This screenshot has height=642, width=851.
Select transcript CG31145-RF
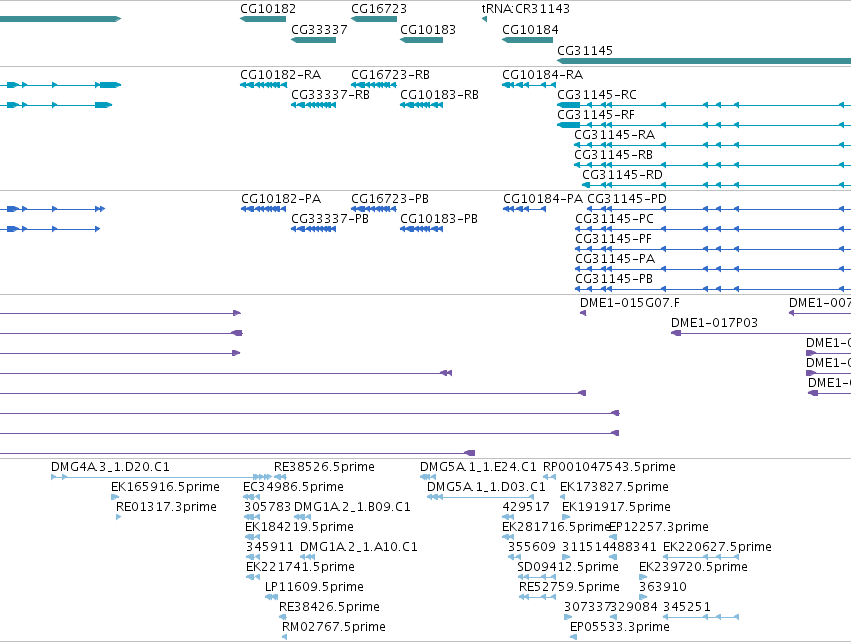[596, 115]
